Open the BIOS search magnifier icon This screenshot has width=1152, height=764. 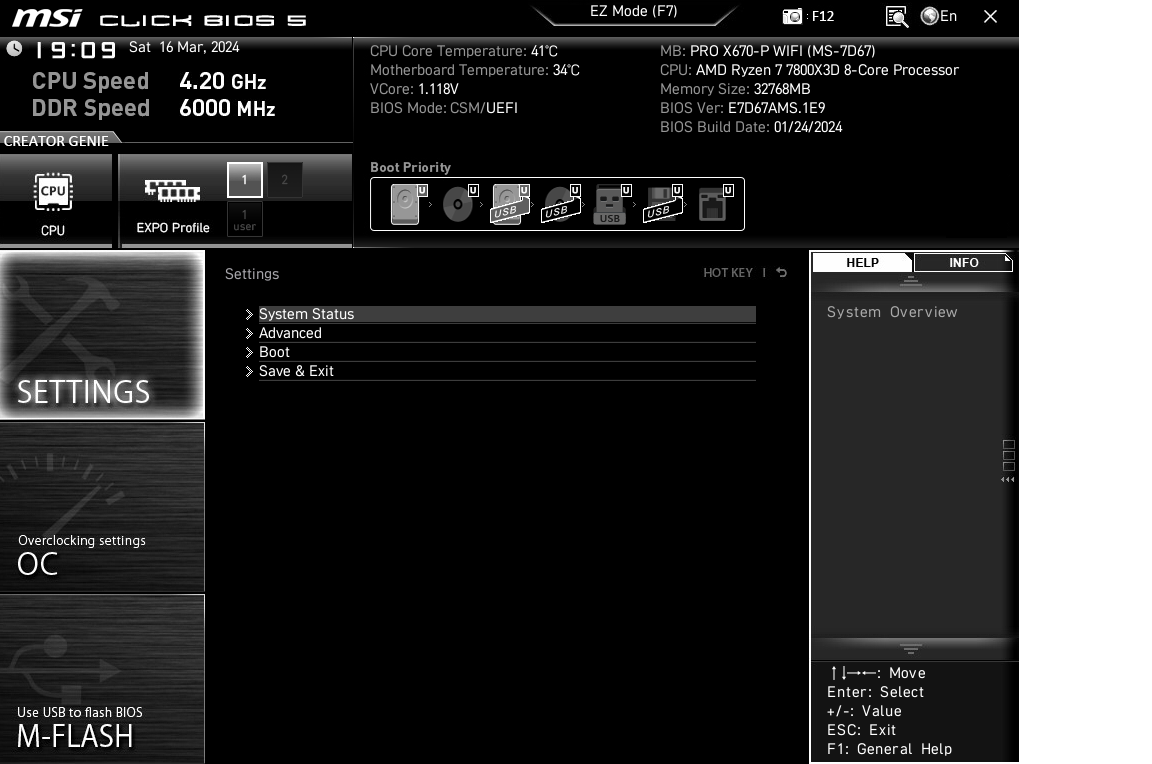pyautogui.click(x=896, y=16)
